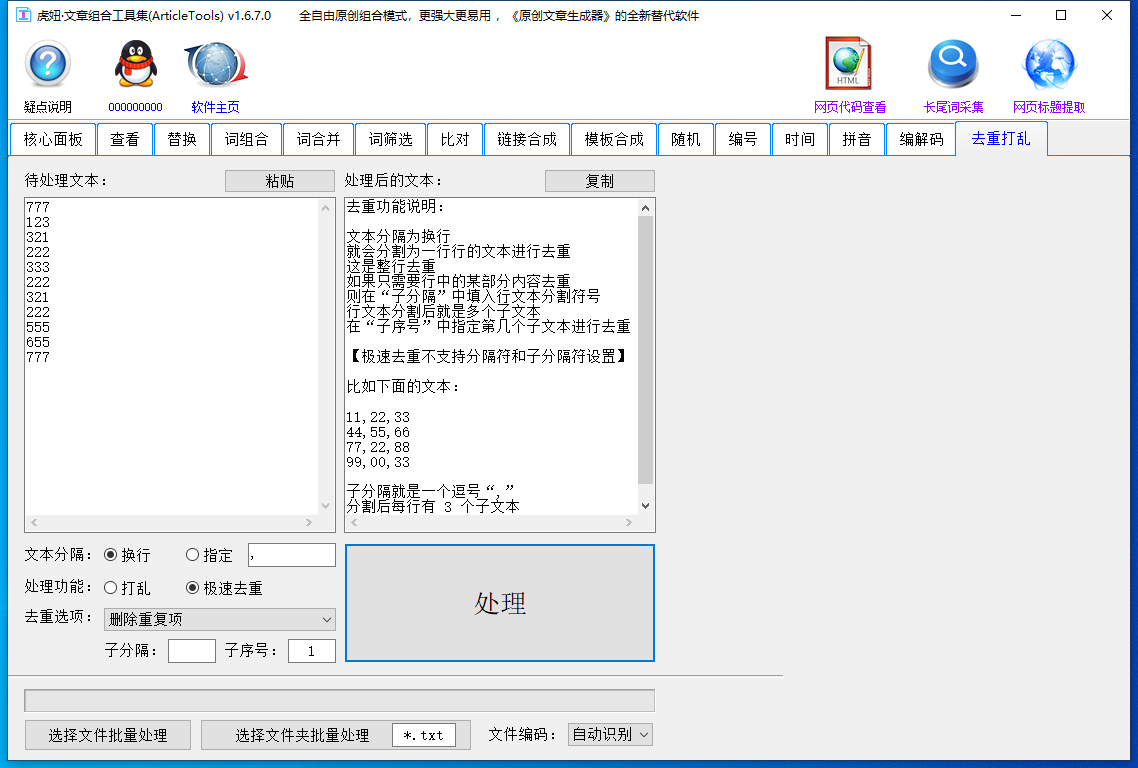Select the 去重打乱 tab
1138x768 pixels.
1002,139
